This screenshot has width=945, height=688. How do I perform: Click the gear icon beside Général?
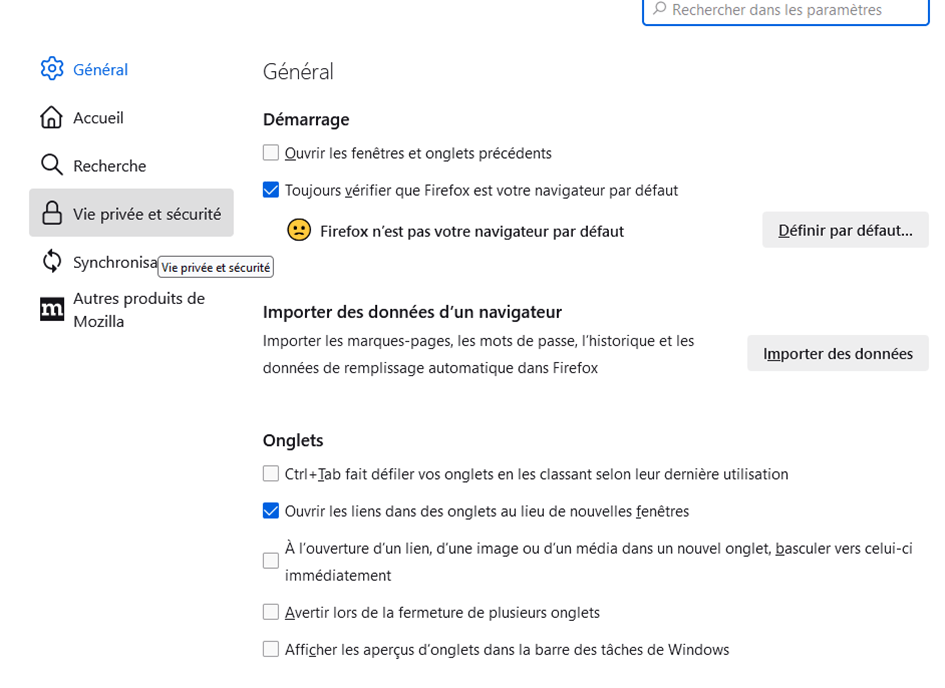[52, 69]
